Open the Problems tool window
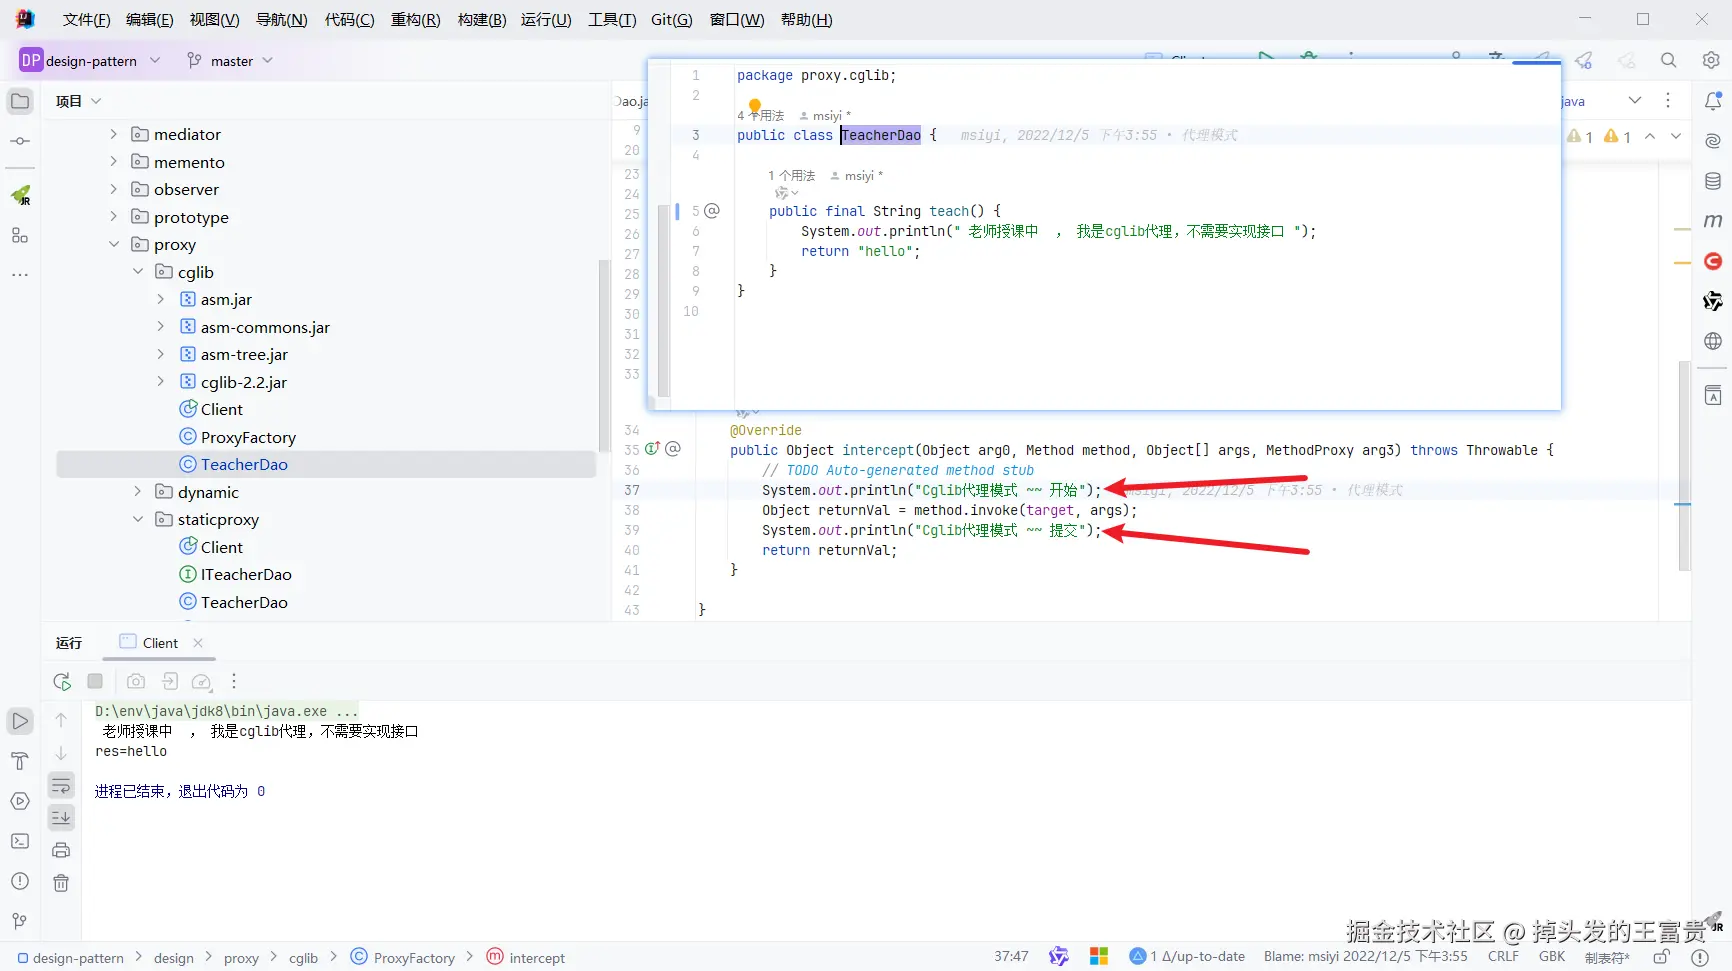The image size is (1732, 971). [x=20, y=881]
